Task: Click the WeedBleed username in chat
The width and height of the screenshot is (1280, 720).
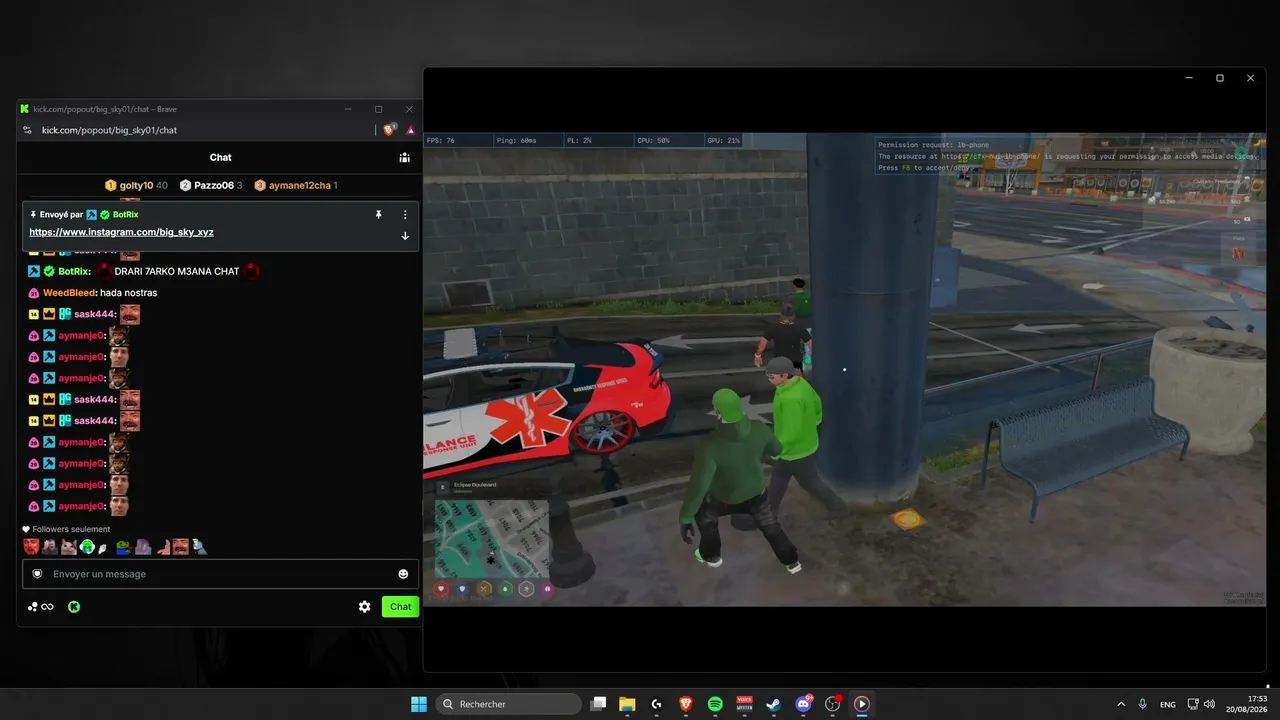Action: coord(69,293)
